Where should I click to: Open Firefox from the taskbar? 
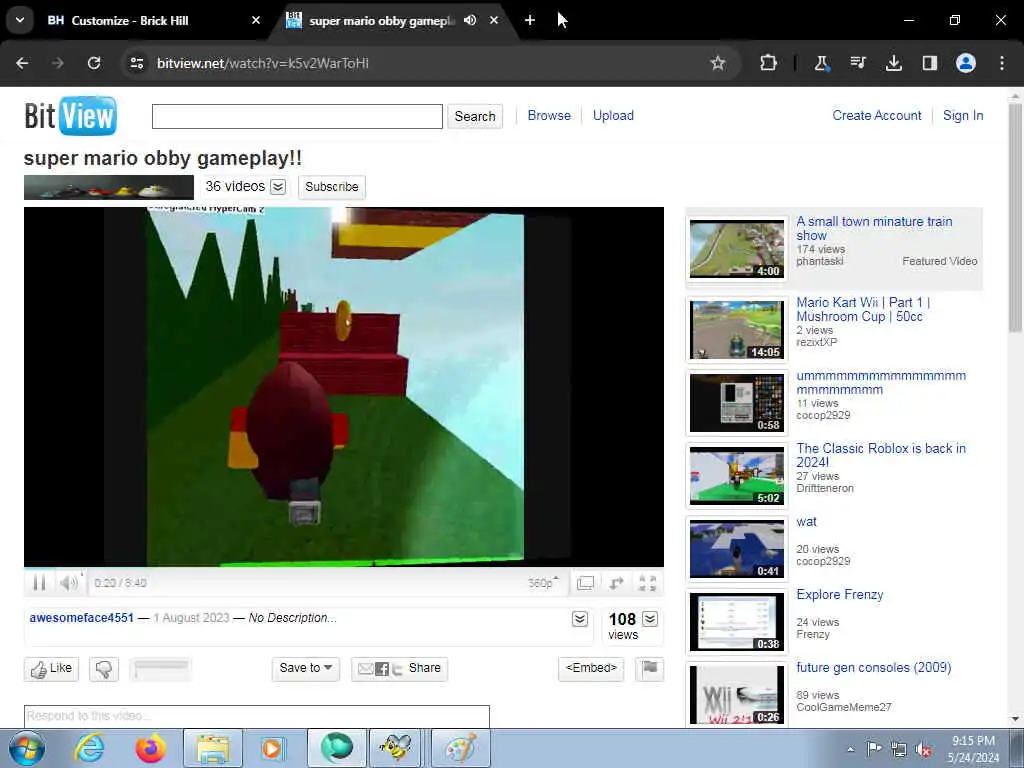(x=151, y=748)
